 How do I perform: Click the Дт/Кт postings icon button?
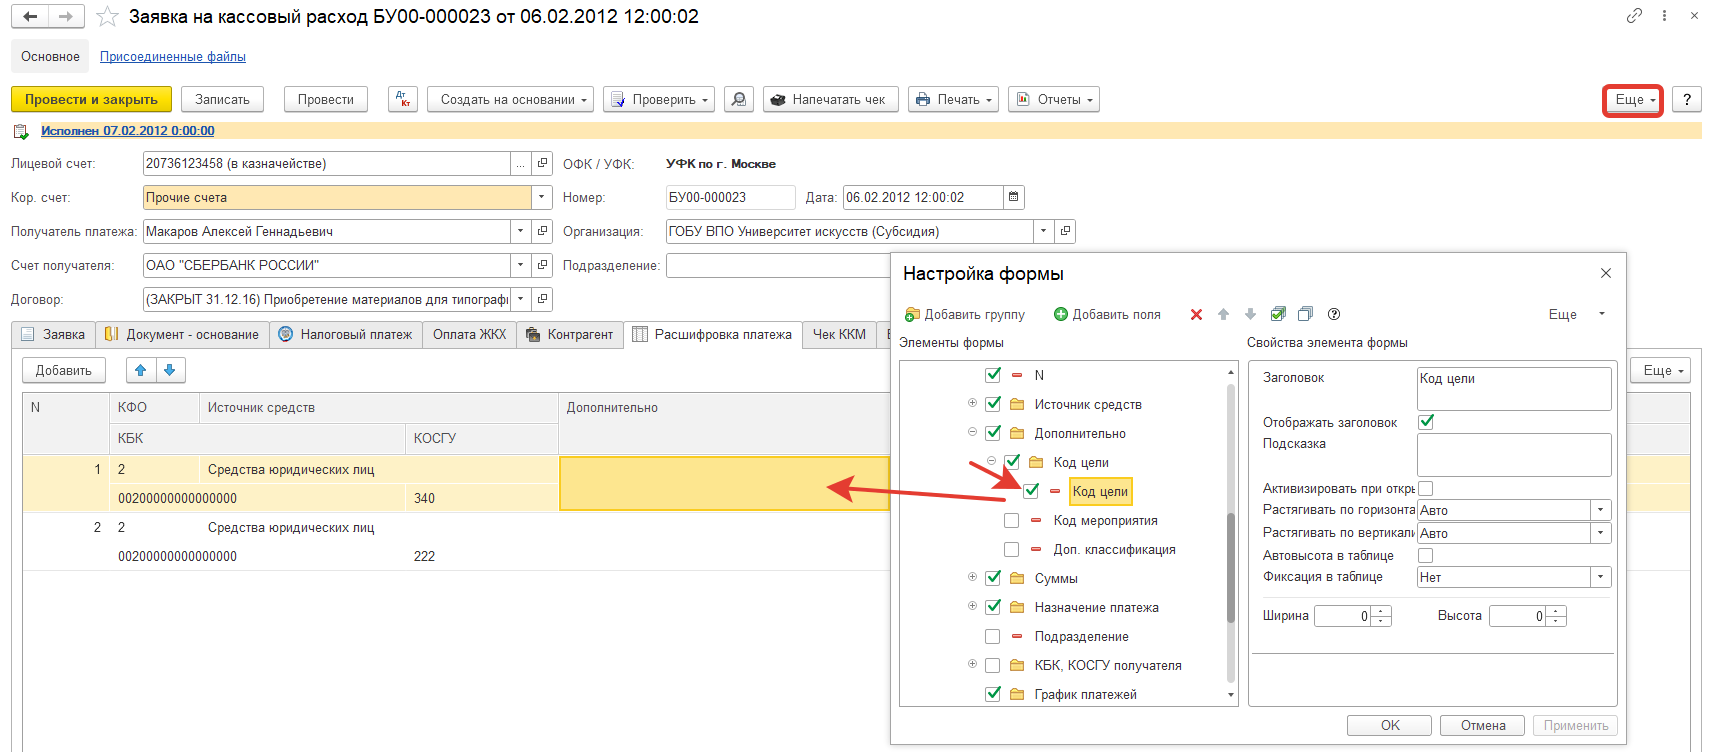[x=403, y=99]
